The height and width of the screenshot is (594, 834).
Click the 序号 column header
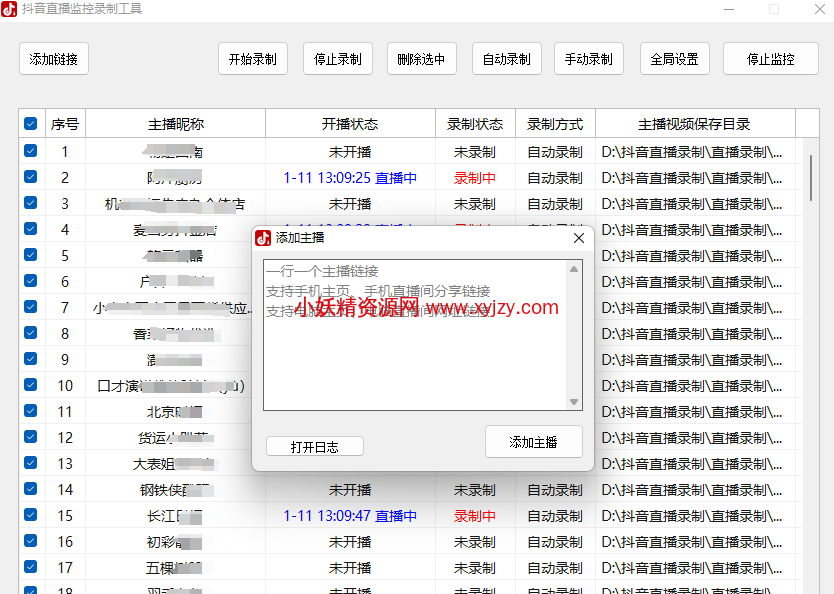pyautogui.click(x=65, y=124)
